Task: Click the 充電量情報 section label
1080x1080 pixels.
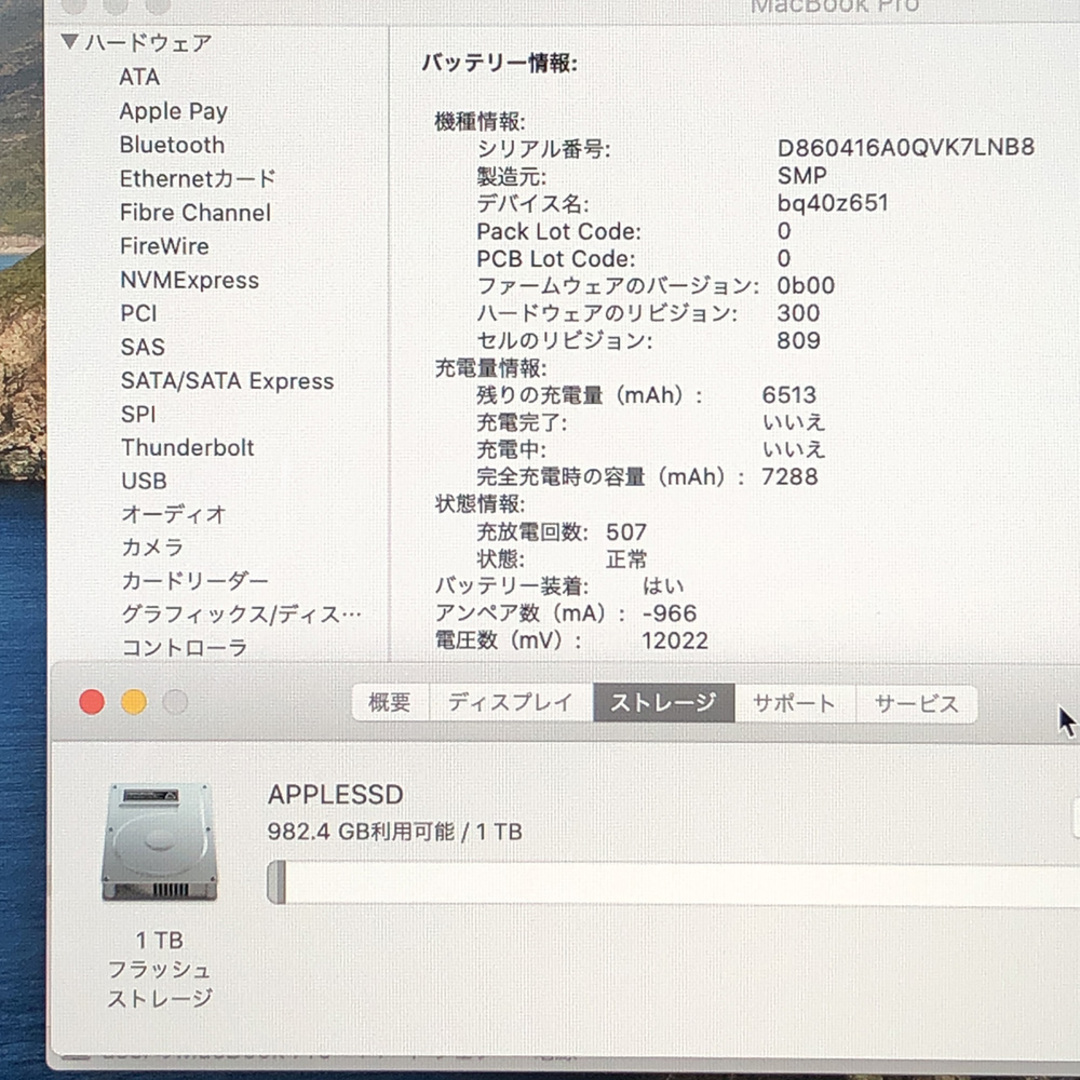Action: [490, 368]
